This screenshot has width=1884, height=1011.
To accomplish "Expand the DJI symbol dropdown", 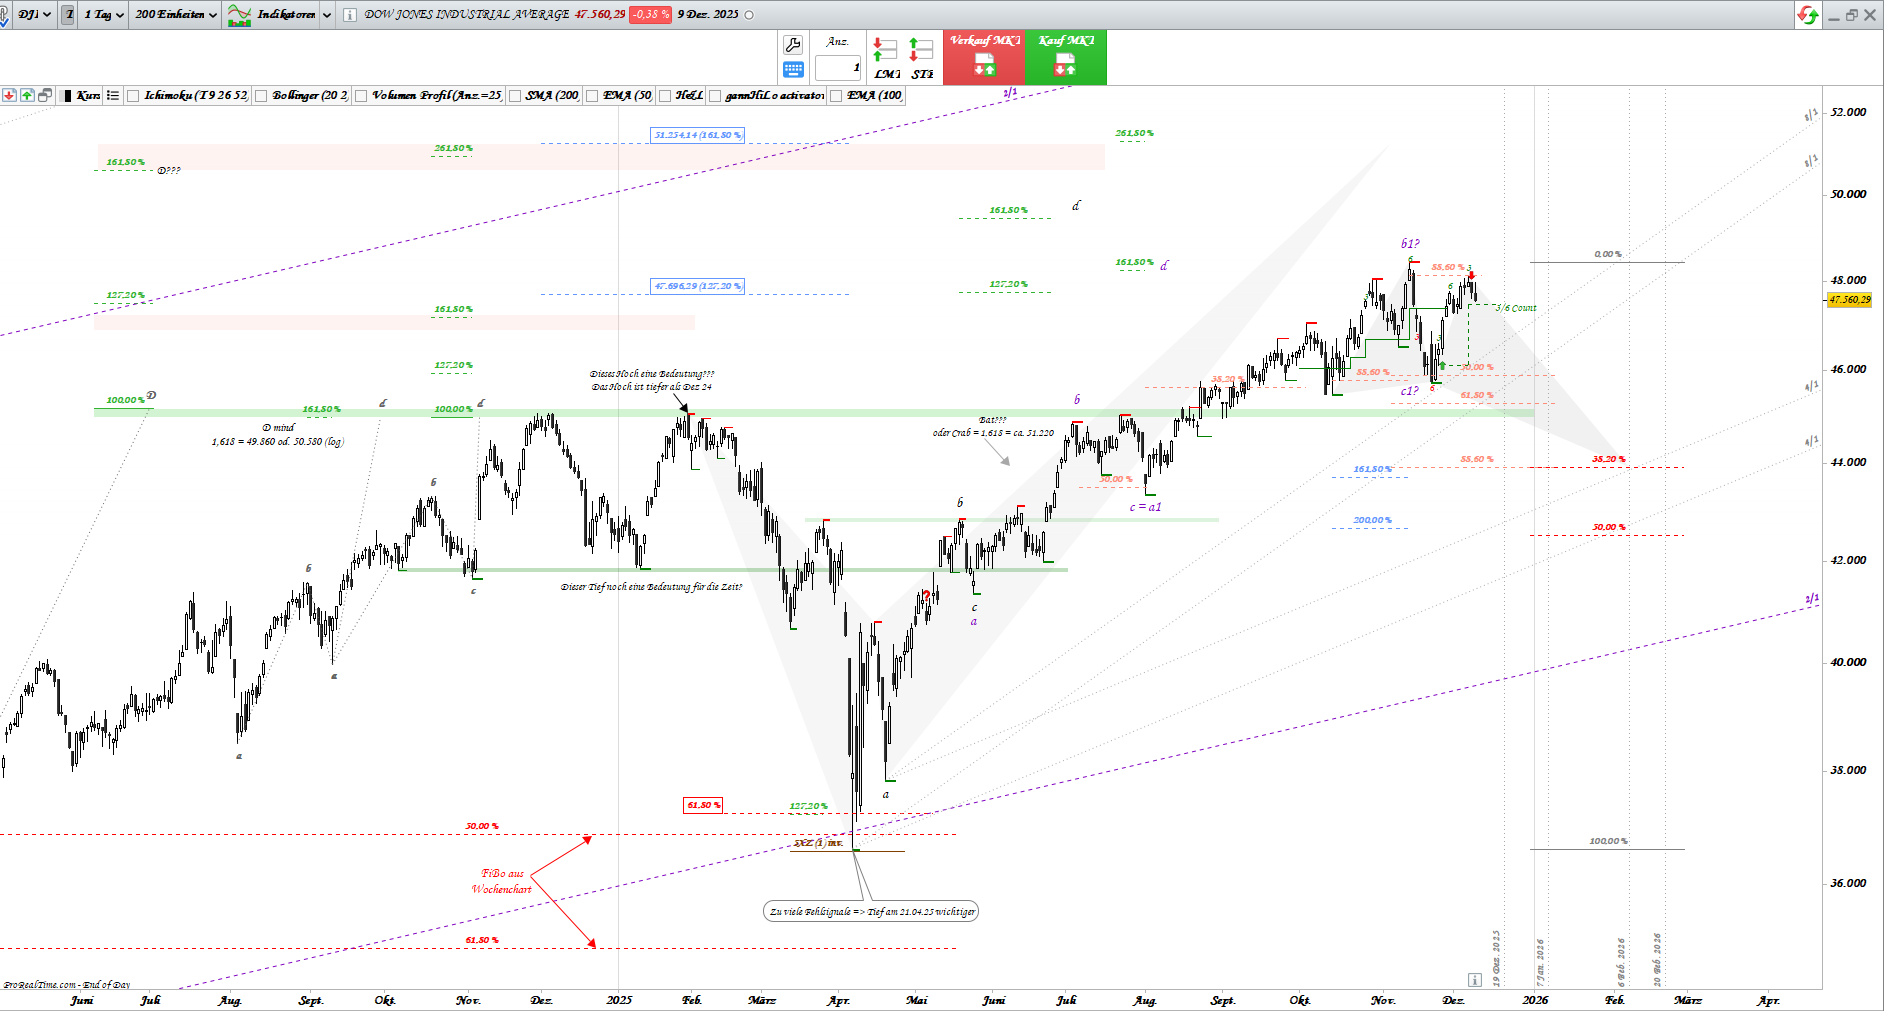I will point(33,14).
